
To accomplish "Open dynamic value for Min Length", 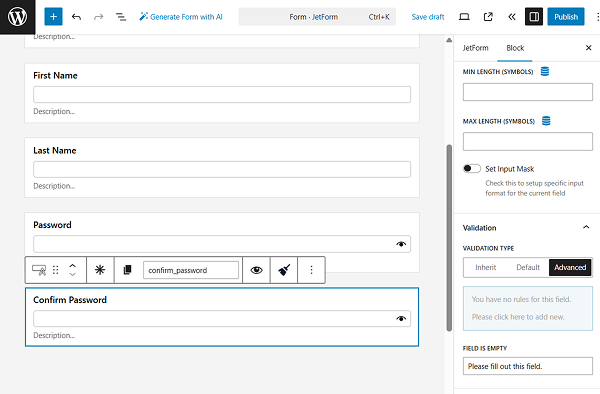I will (x=545, y=71).
